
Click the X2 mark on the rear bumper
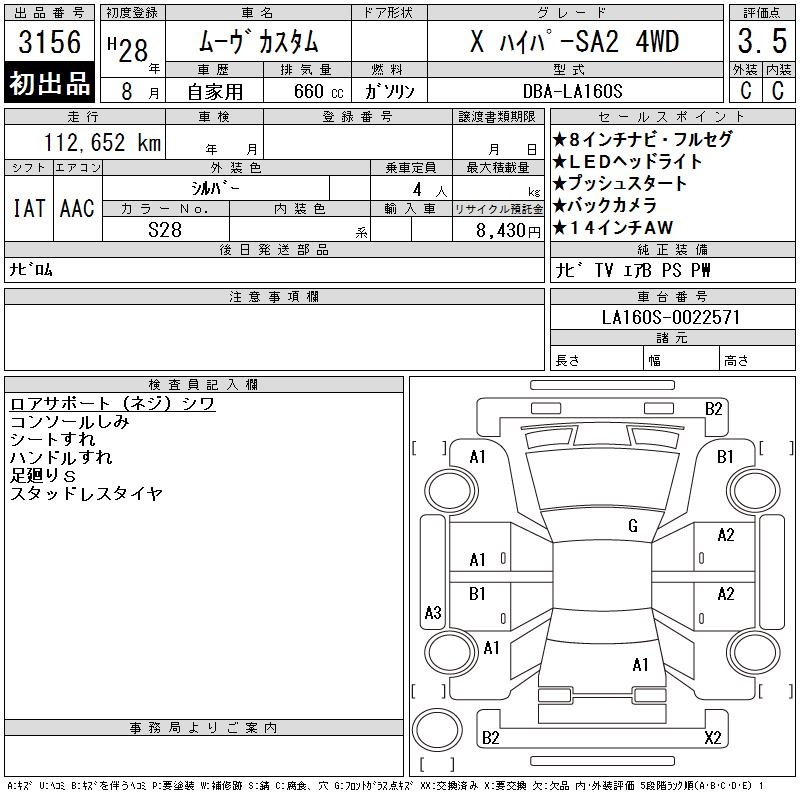713,737
